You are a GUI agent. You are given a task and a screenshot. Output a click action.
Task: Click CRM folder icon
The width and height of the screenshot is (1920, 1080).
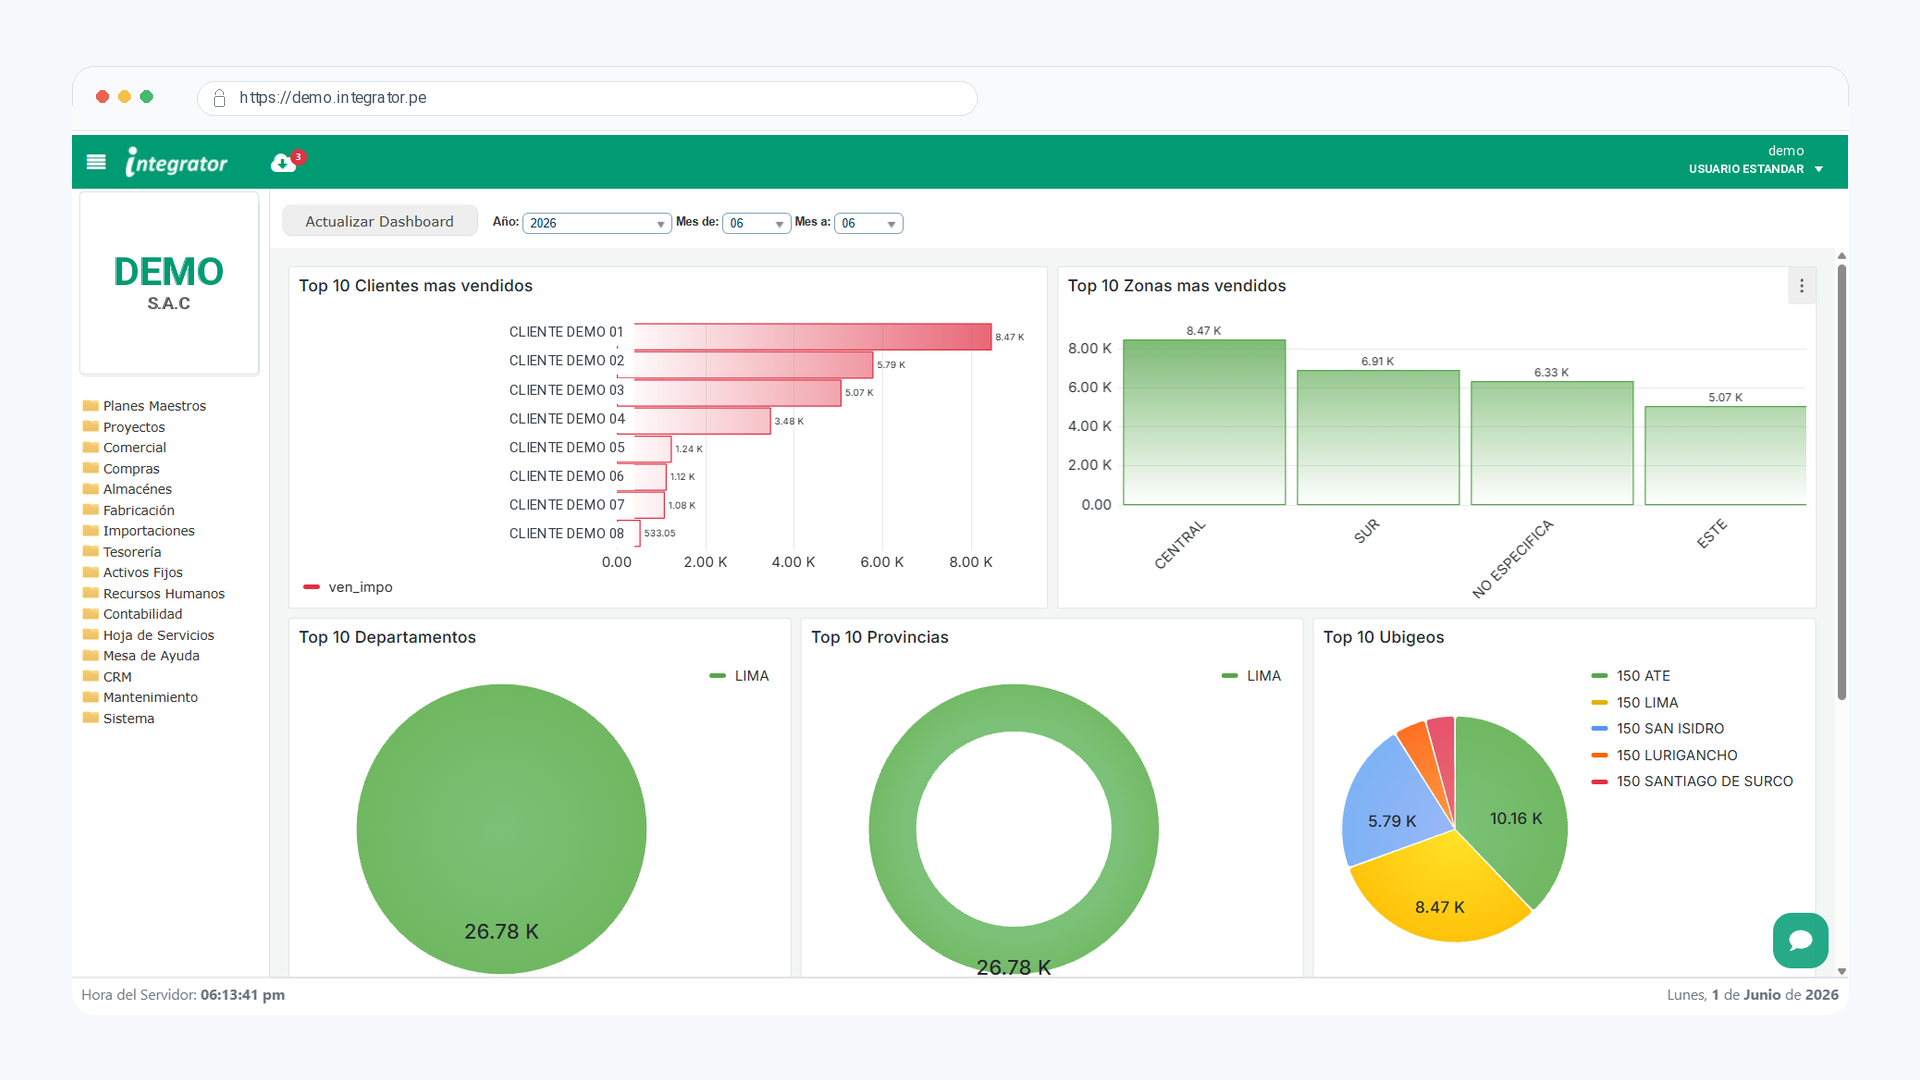[90, 676]
